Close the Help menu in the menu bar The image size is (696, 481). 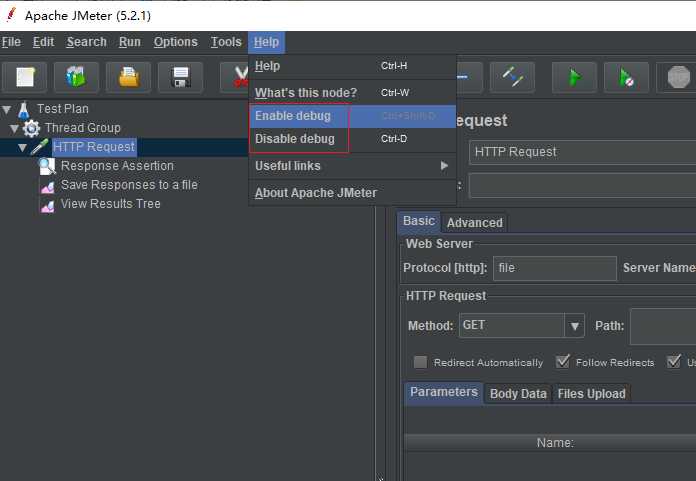[266, 42]
